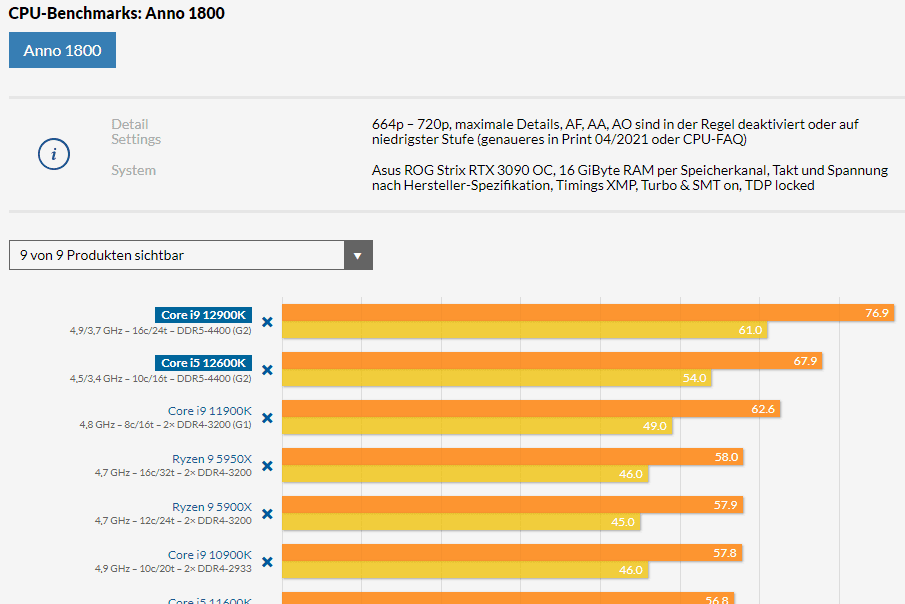The width and height of the screenshot is (905, 604).
Task: Toggle highlight on Core i5 12600K label
Action: coord(203,362)
